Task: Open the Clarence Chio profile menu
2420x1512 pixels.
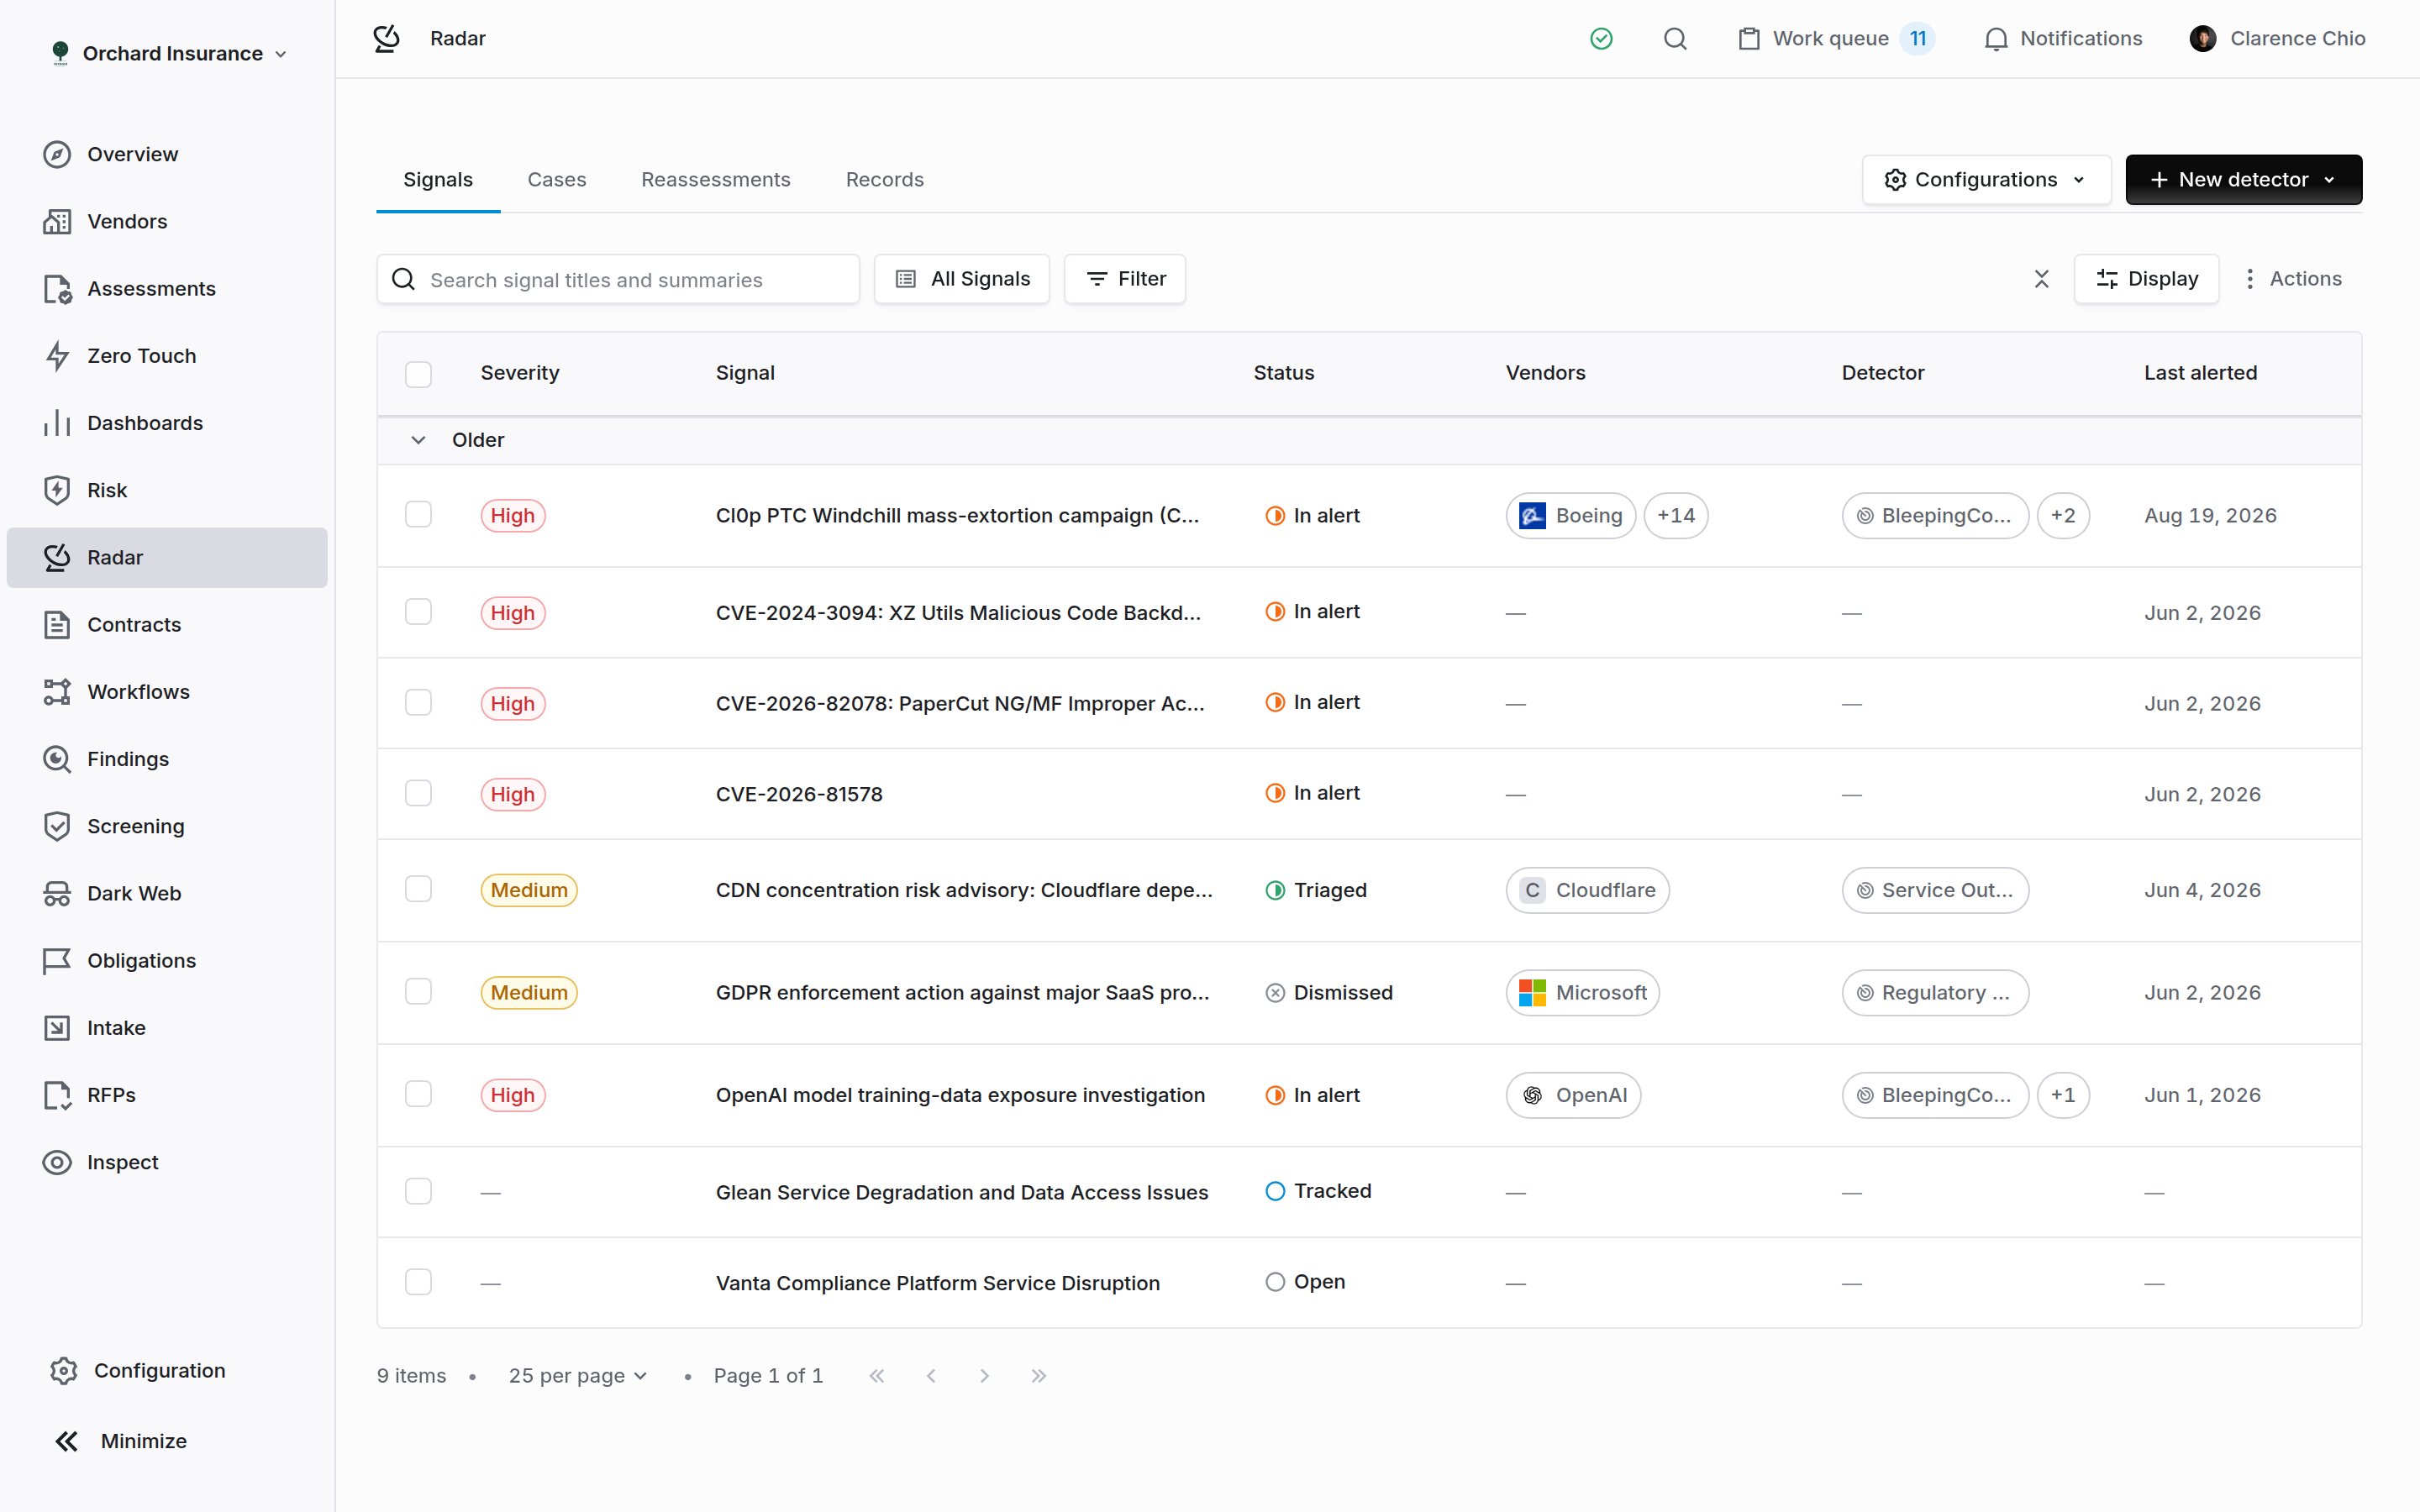Action: (2277, 38)
